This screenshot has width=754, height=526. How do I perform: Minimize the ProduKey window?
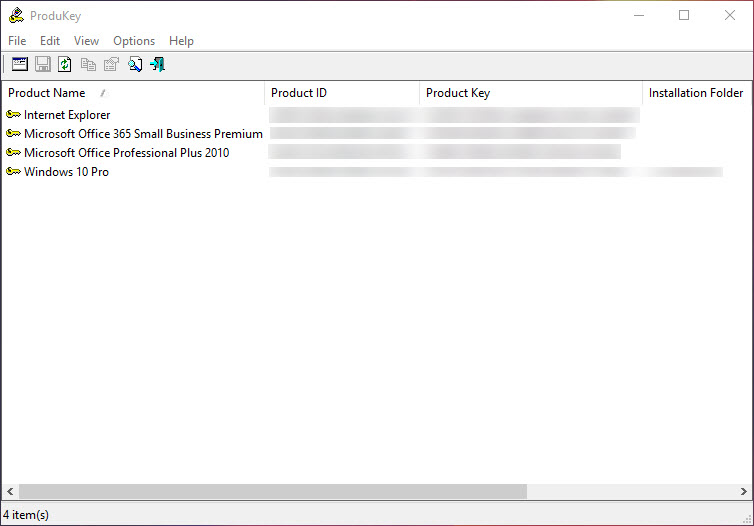(x=639, y=15)
